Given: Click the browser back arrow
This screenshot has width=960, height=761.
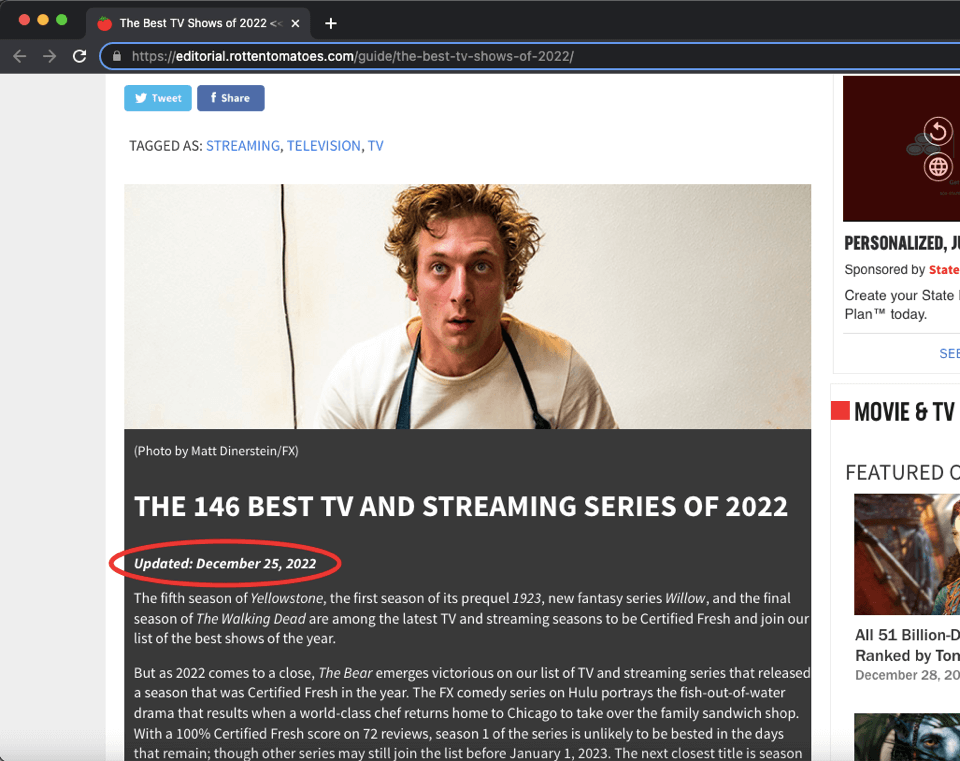Looking at the screenshot, I should pos(19,56).
